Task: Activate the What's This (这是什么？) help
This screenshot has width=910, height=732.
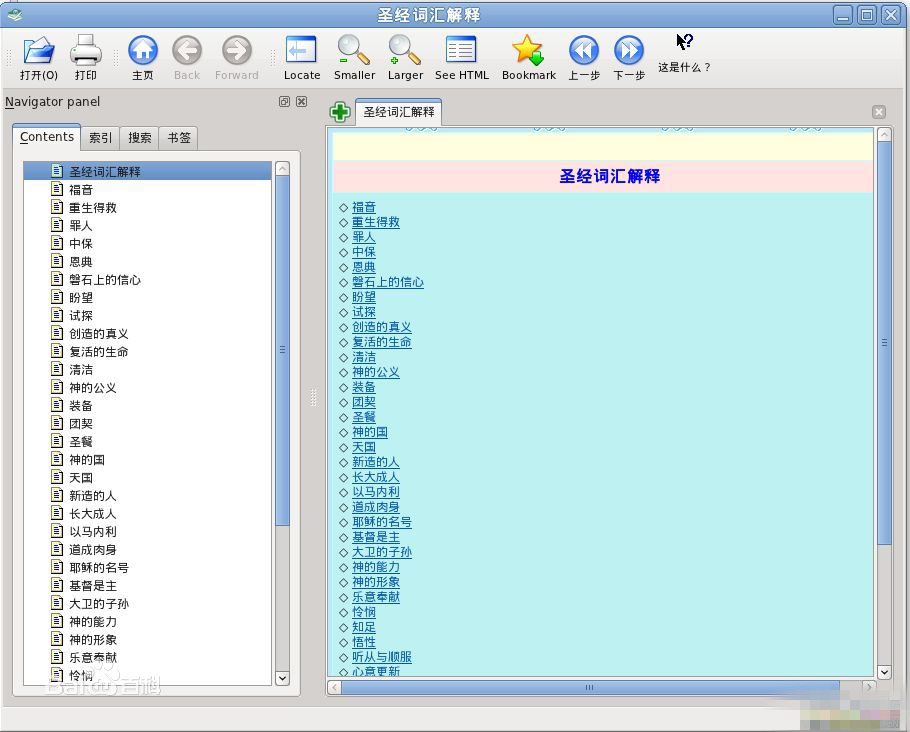Action: pyautogui.click(x=684, y=43)
